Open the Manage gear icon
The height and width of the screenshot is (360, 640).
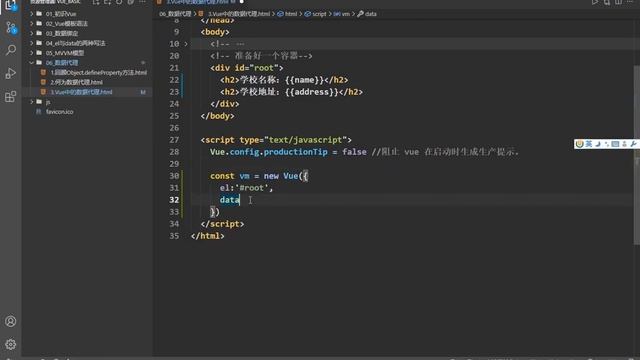coord(11,344)
